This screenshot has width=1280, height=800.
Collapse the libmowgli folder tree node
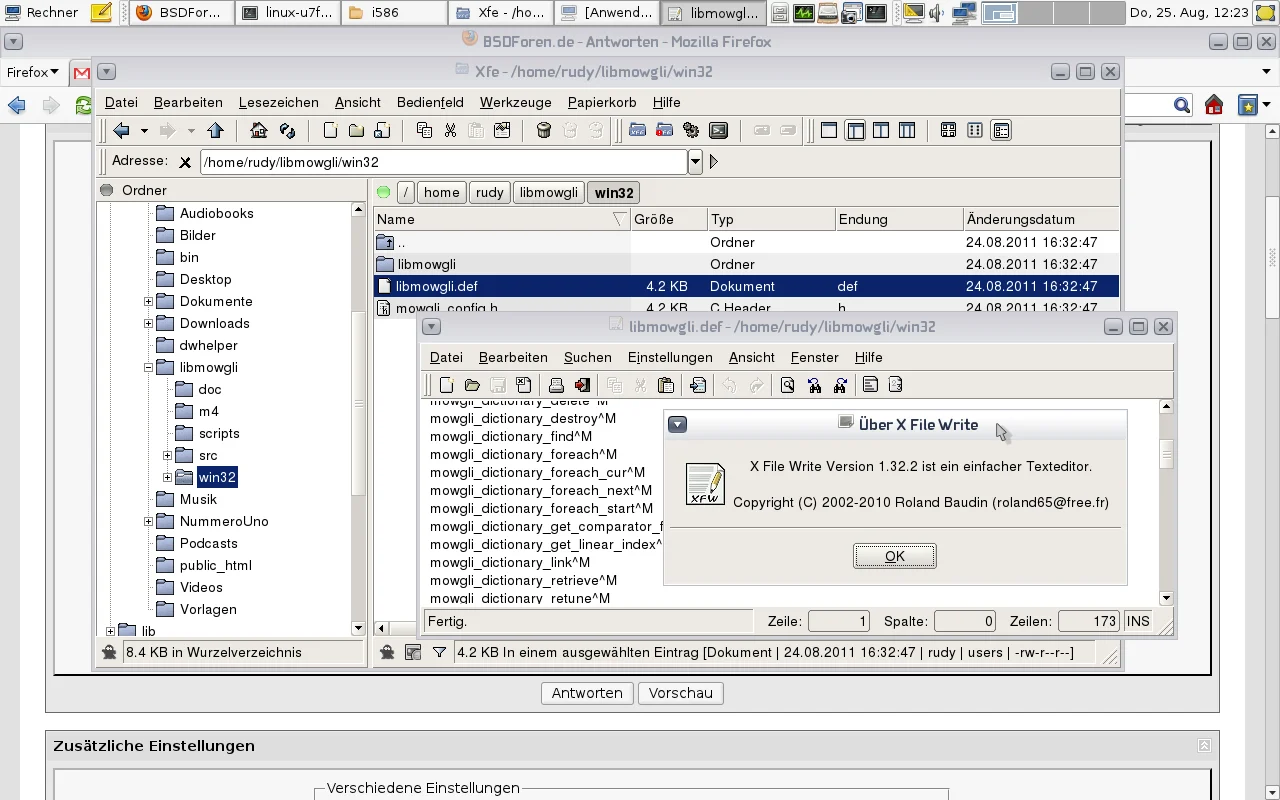(x=148, y=367)
